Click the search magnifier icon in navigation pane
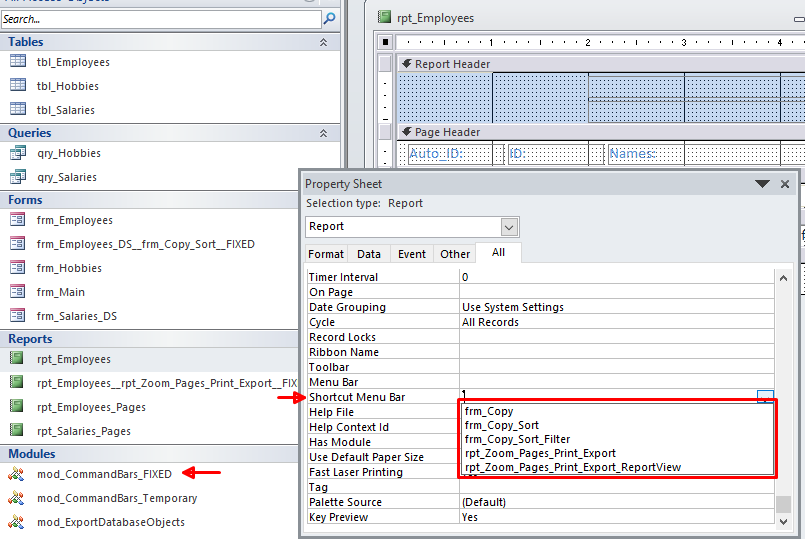 330,19
